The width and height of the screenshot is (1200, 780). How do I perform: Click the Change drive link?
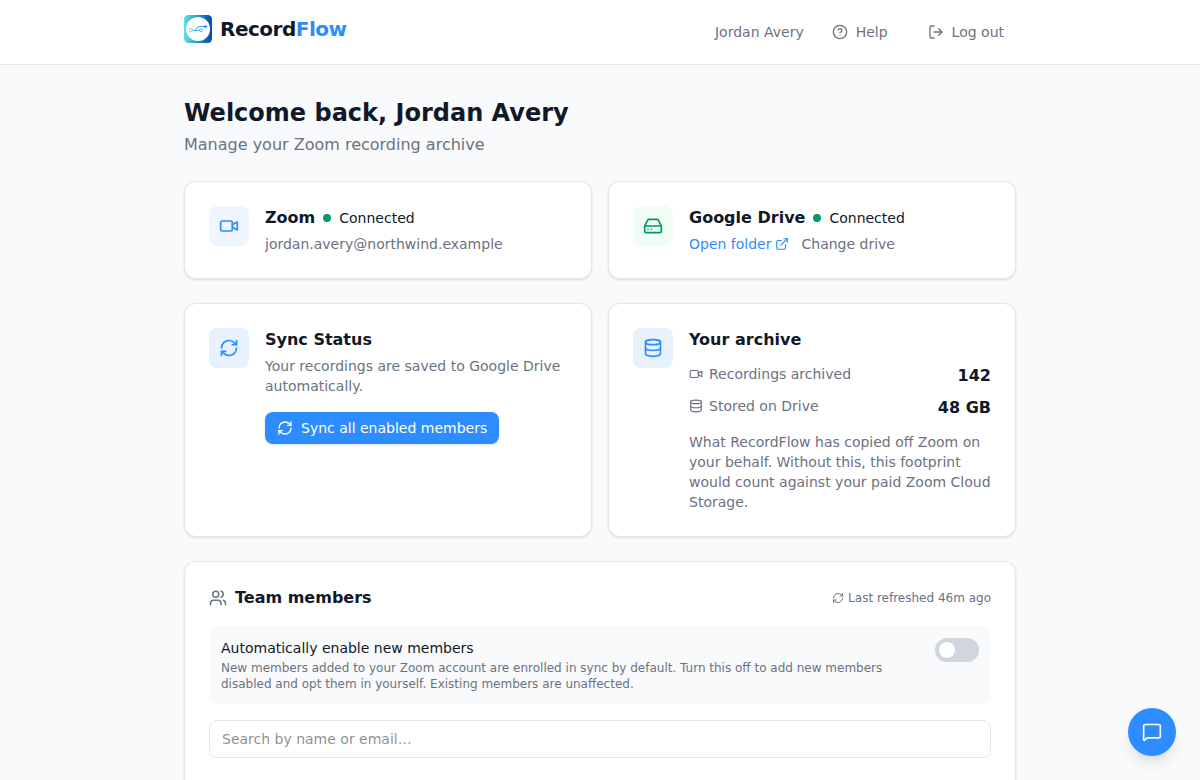click(848, 244)
